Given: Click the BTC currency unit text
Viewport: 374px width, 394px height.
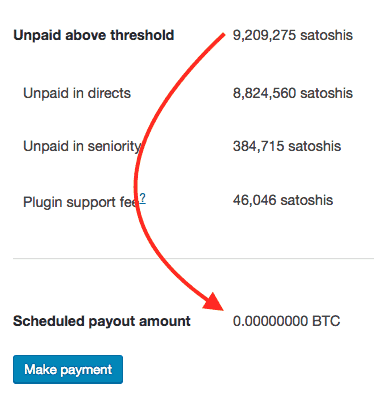Looking at the screenshot, I should click(326, 321).
